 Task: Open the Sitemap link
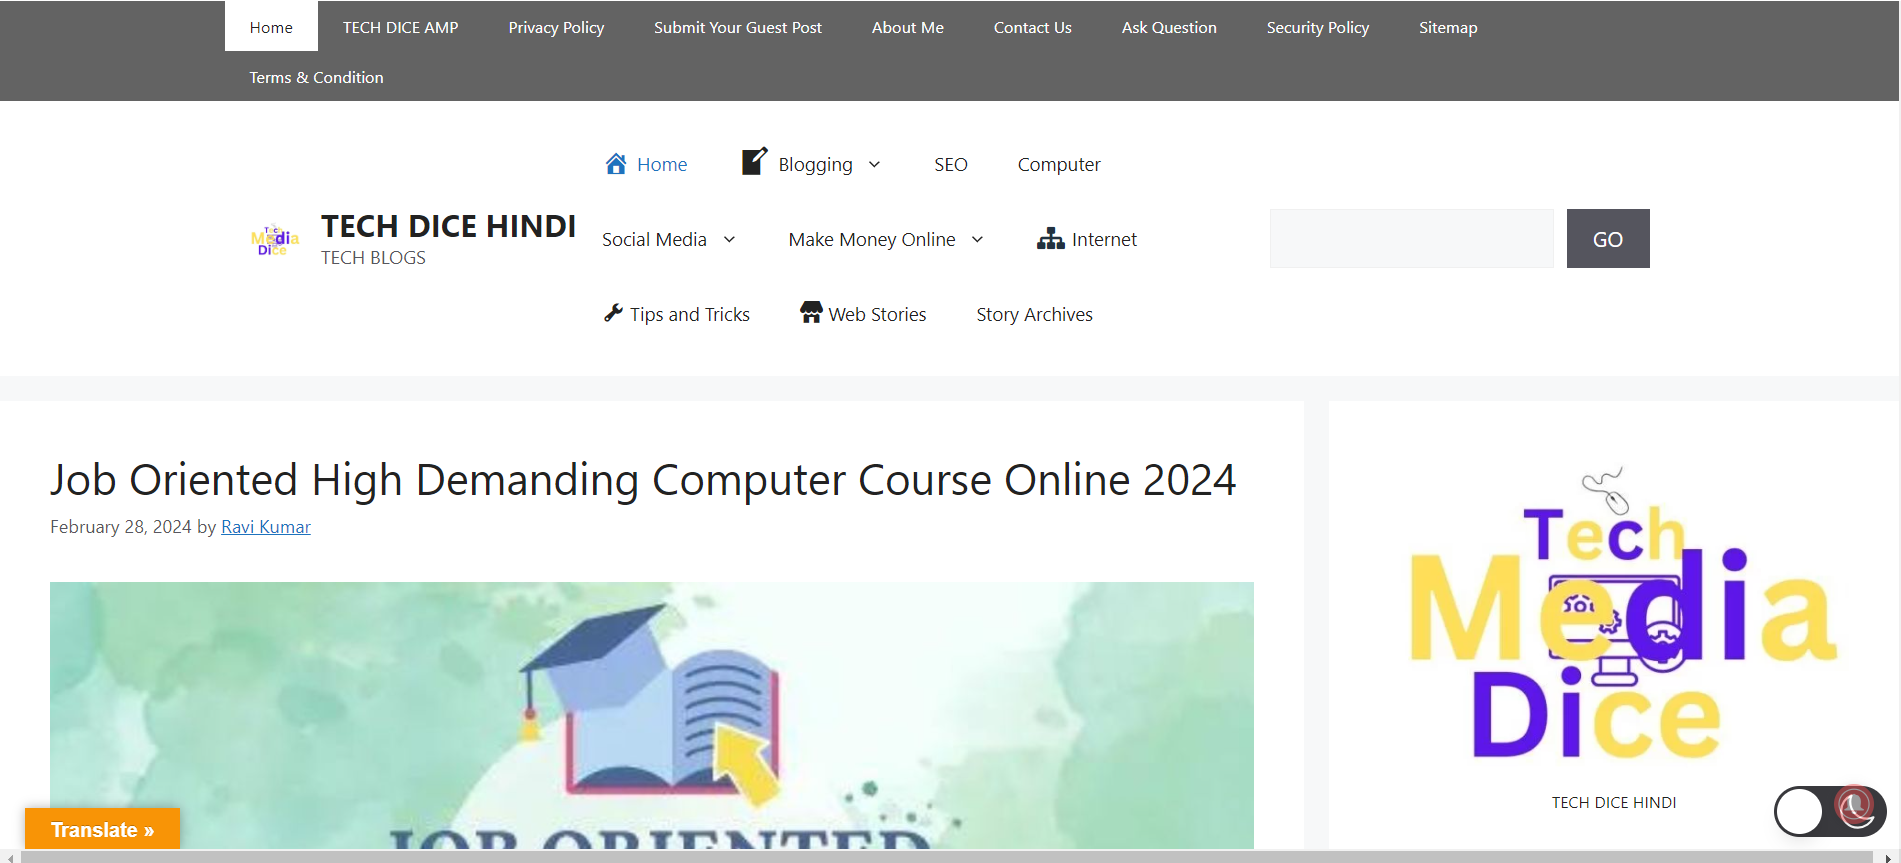click(x=1447, y=27)
